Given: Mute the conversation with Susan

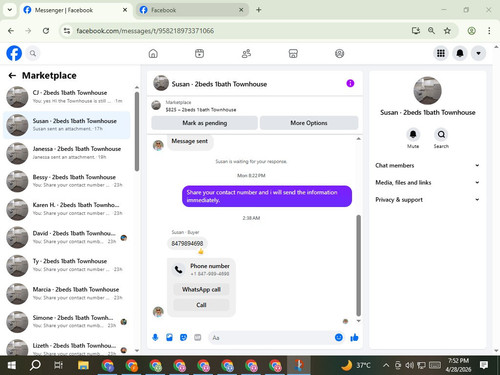Looking at the screenshot, I should [x=413, y=134].
